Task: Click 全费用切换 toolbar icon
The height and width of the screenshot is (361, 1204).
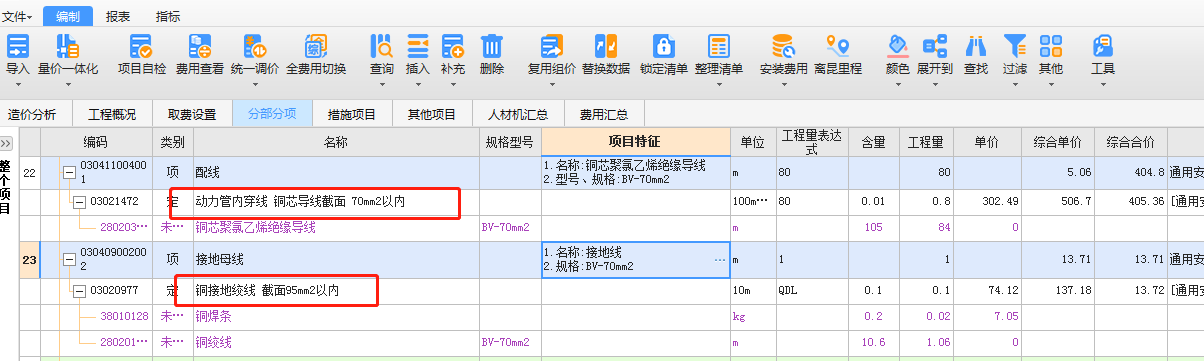Action: pos(316,55)
